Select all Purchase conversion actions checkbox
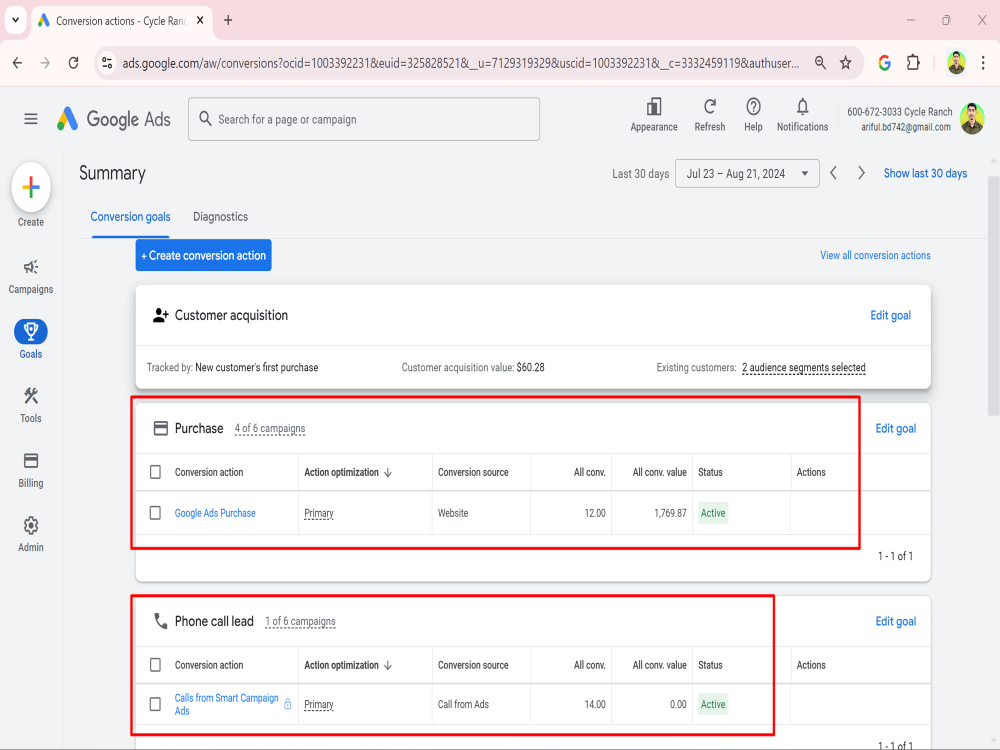Screen dimensions: 1000x750 pos(155,472)
